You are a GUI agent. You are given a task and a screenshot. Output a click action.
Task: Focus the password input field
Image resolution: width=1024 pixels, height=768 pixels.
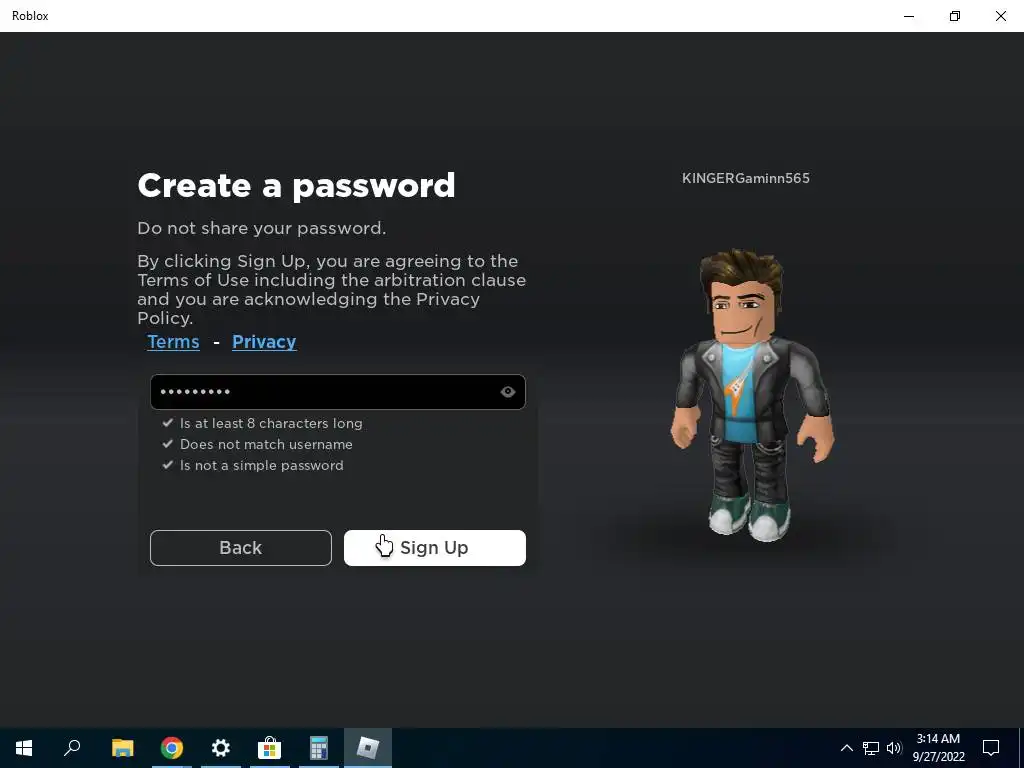tap(338, 392)
